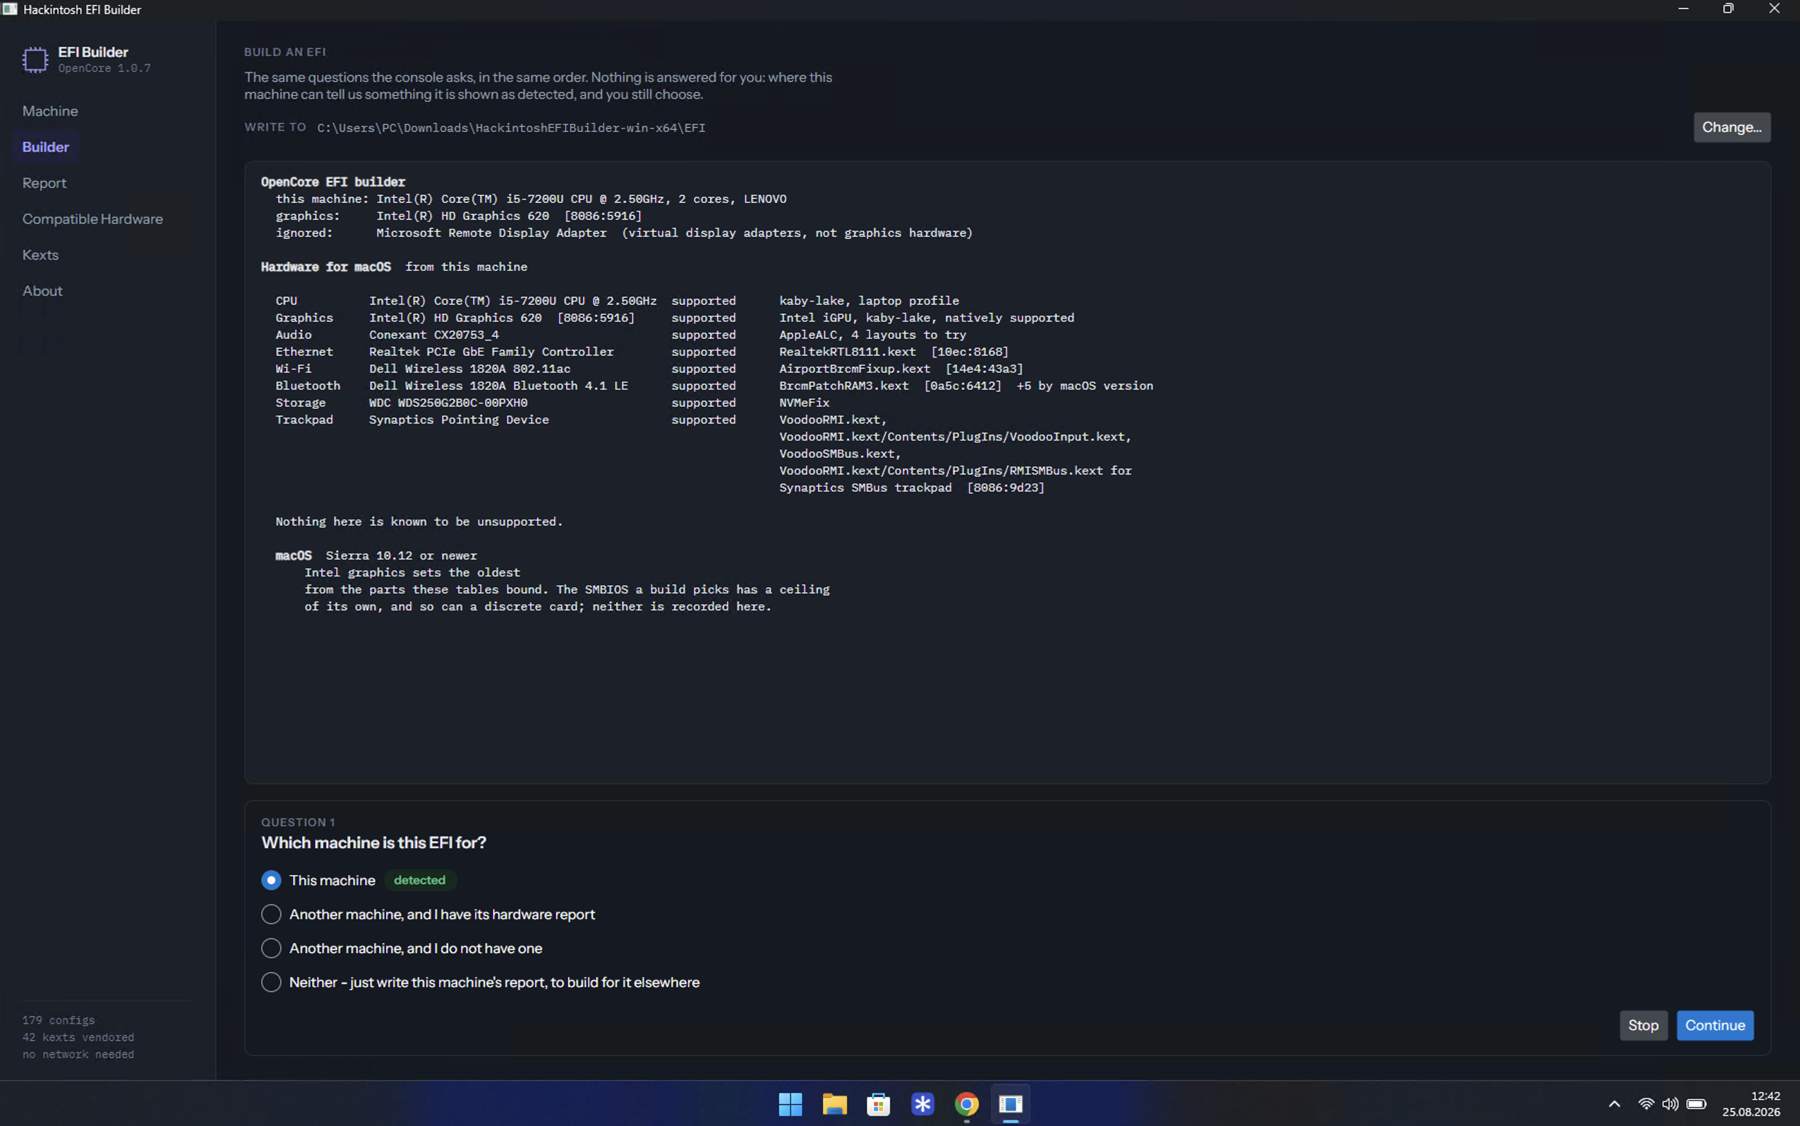
Task: Select the 'This machine' radio option
Action: pyautogui.click(x=271, y=880)
